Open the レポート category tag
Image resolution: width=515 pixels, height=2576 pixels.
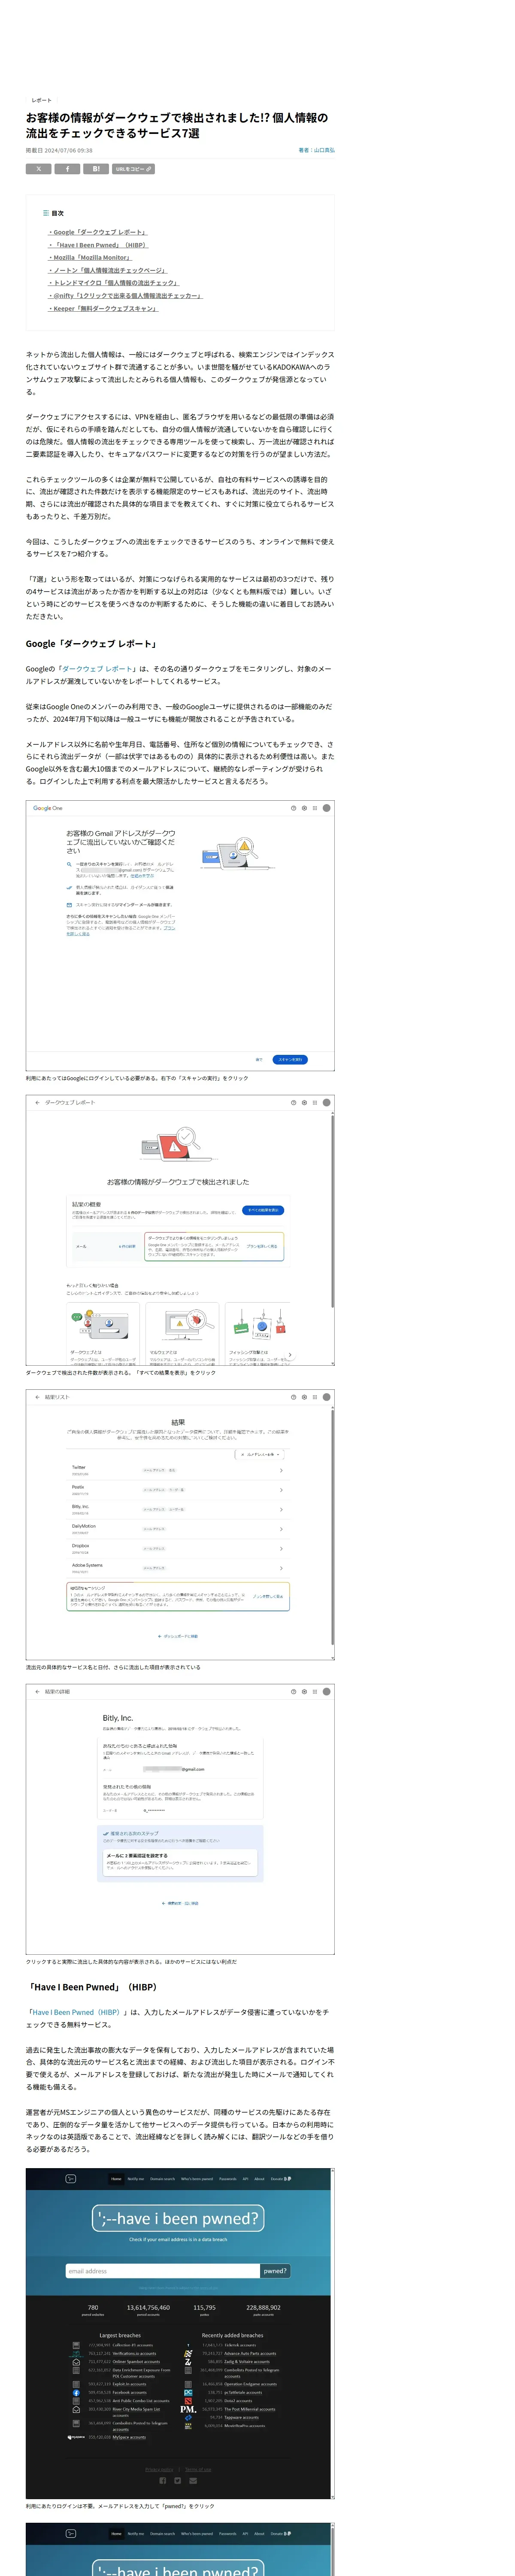coord(41,100)
